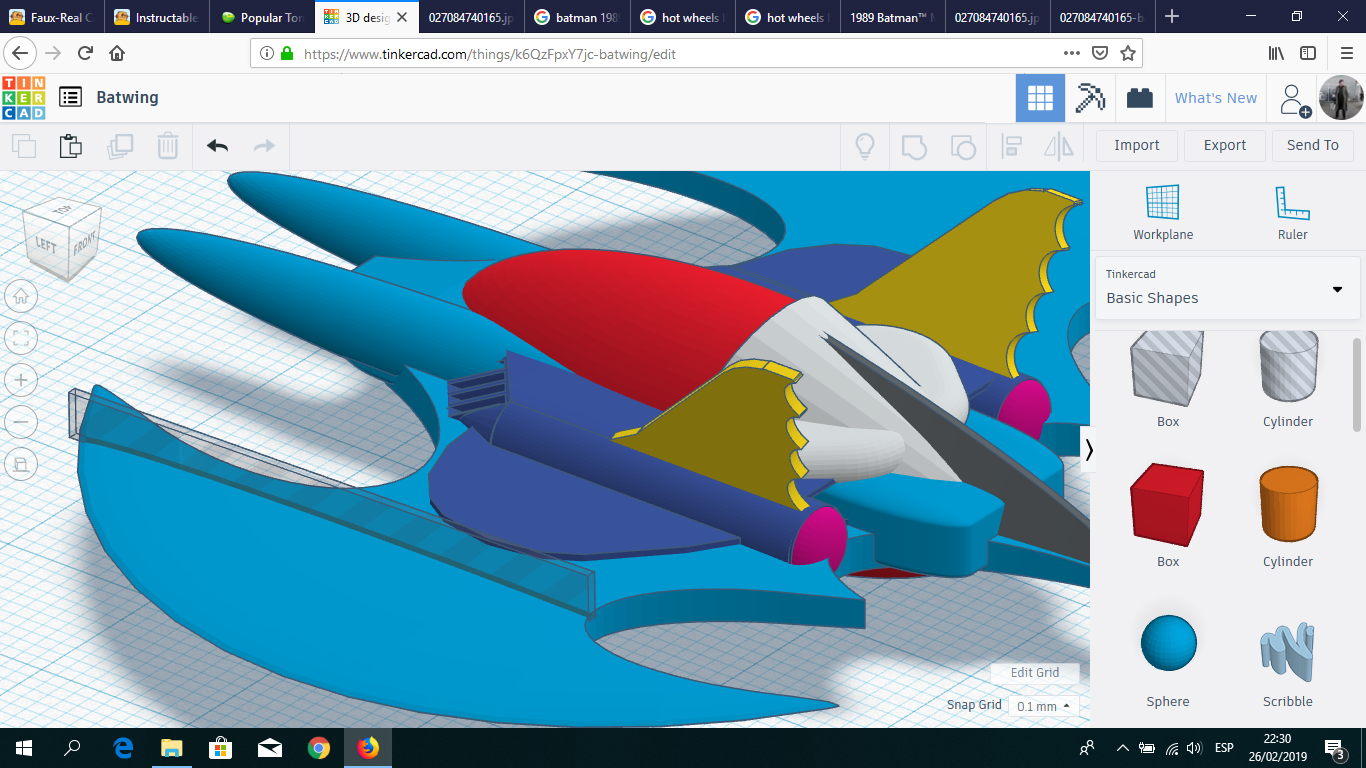1366x768 pixels.
Task: Bookmark this page with the star
Action: pos(1127,53)
